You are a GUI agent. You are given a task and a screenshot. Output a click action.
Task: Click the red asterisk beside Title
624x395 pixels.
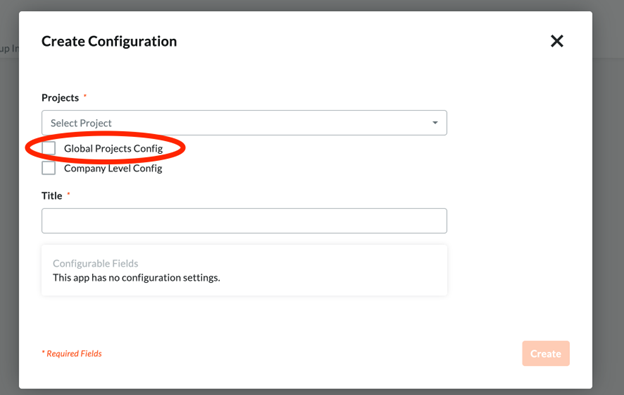click(68, 194)
